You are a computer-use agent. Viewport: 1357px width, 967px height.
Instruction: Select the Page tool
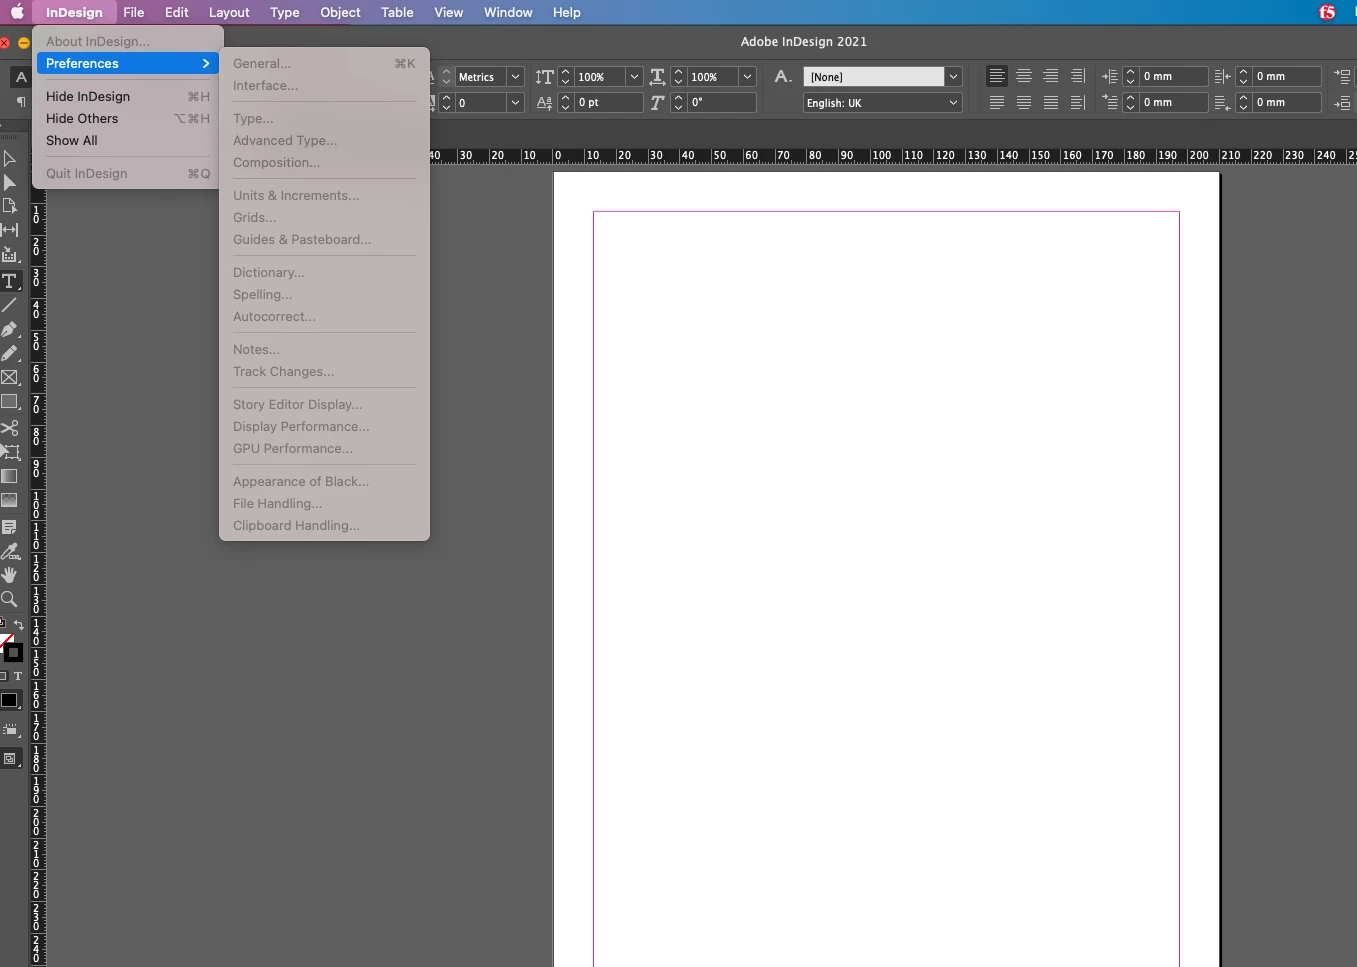pyautogui.click(x=9, y=206)
